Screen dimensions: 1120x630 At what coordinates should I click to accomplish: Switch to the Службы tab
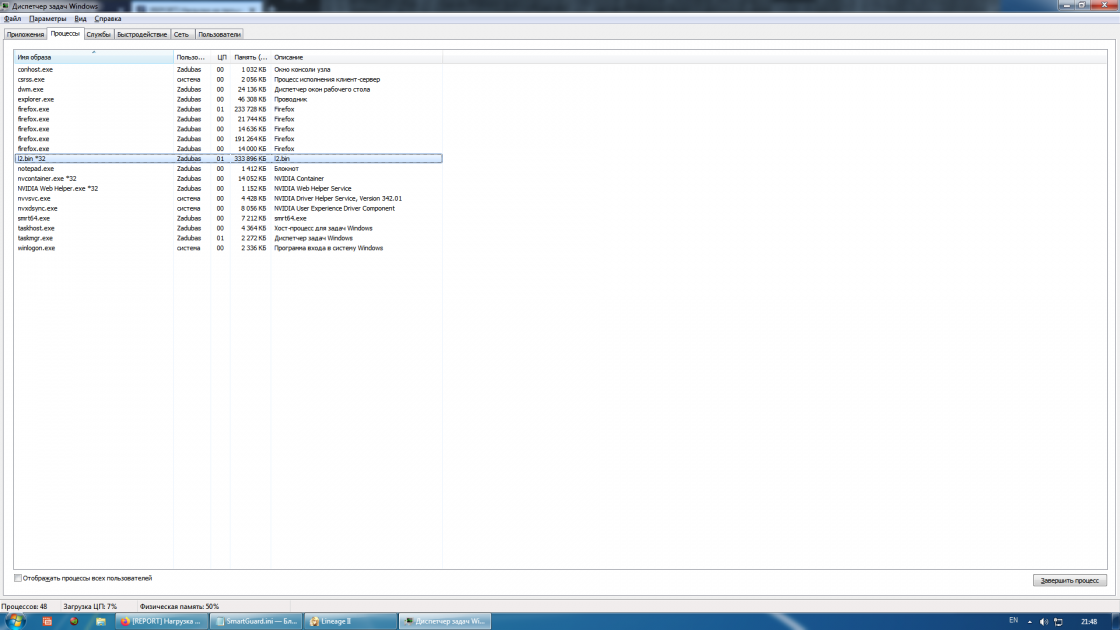pyautogui.click(x=98, y=34)
